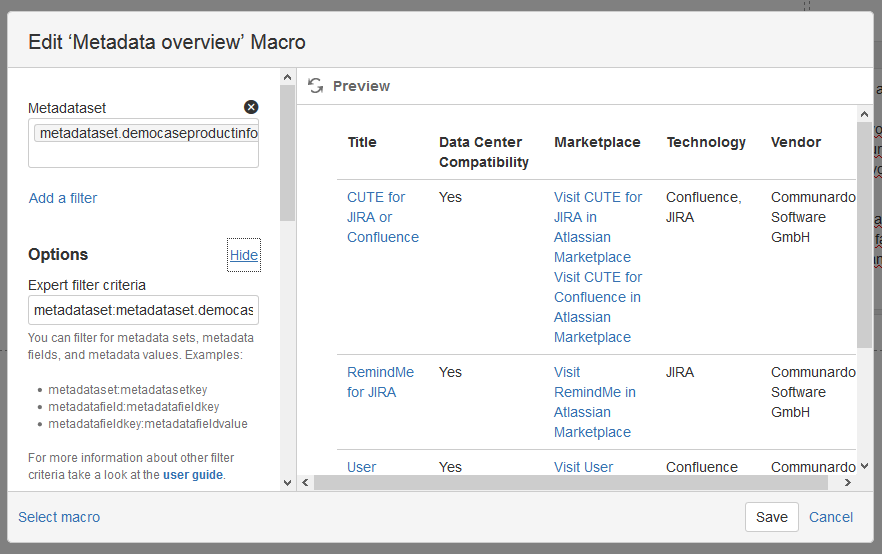882x554 pixels.
Task: Click the preview horizontal scroll left arrow
Action: coord(305,483)
